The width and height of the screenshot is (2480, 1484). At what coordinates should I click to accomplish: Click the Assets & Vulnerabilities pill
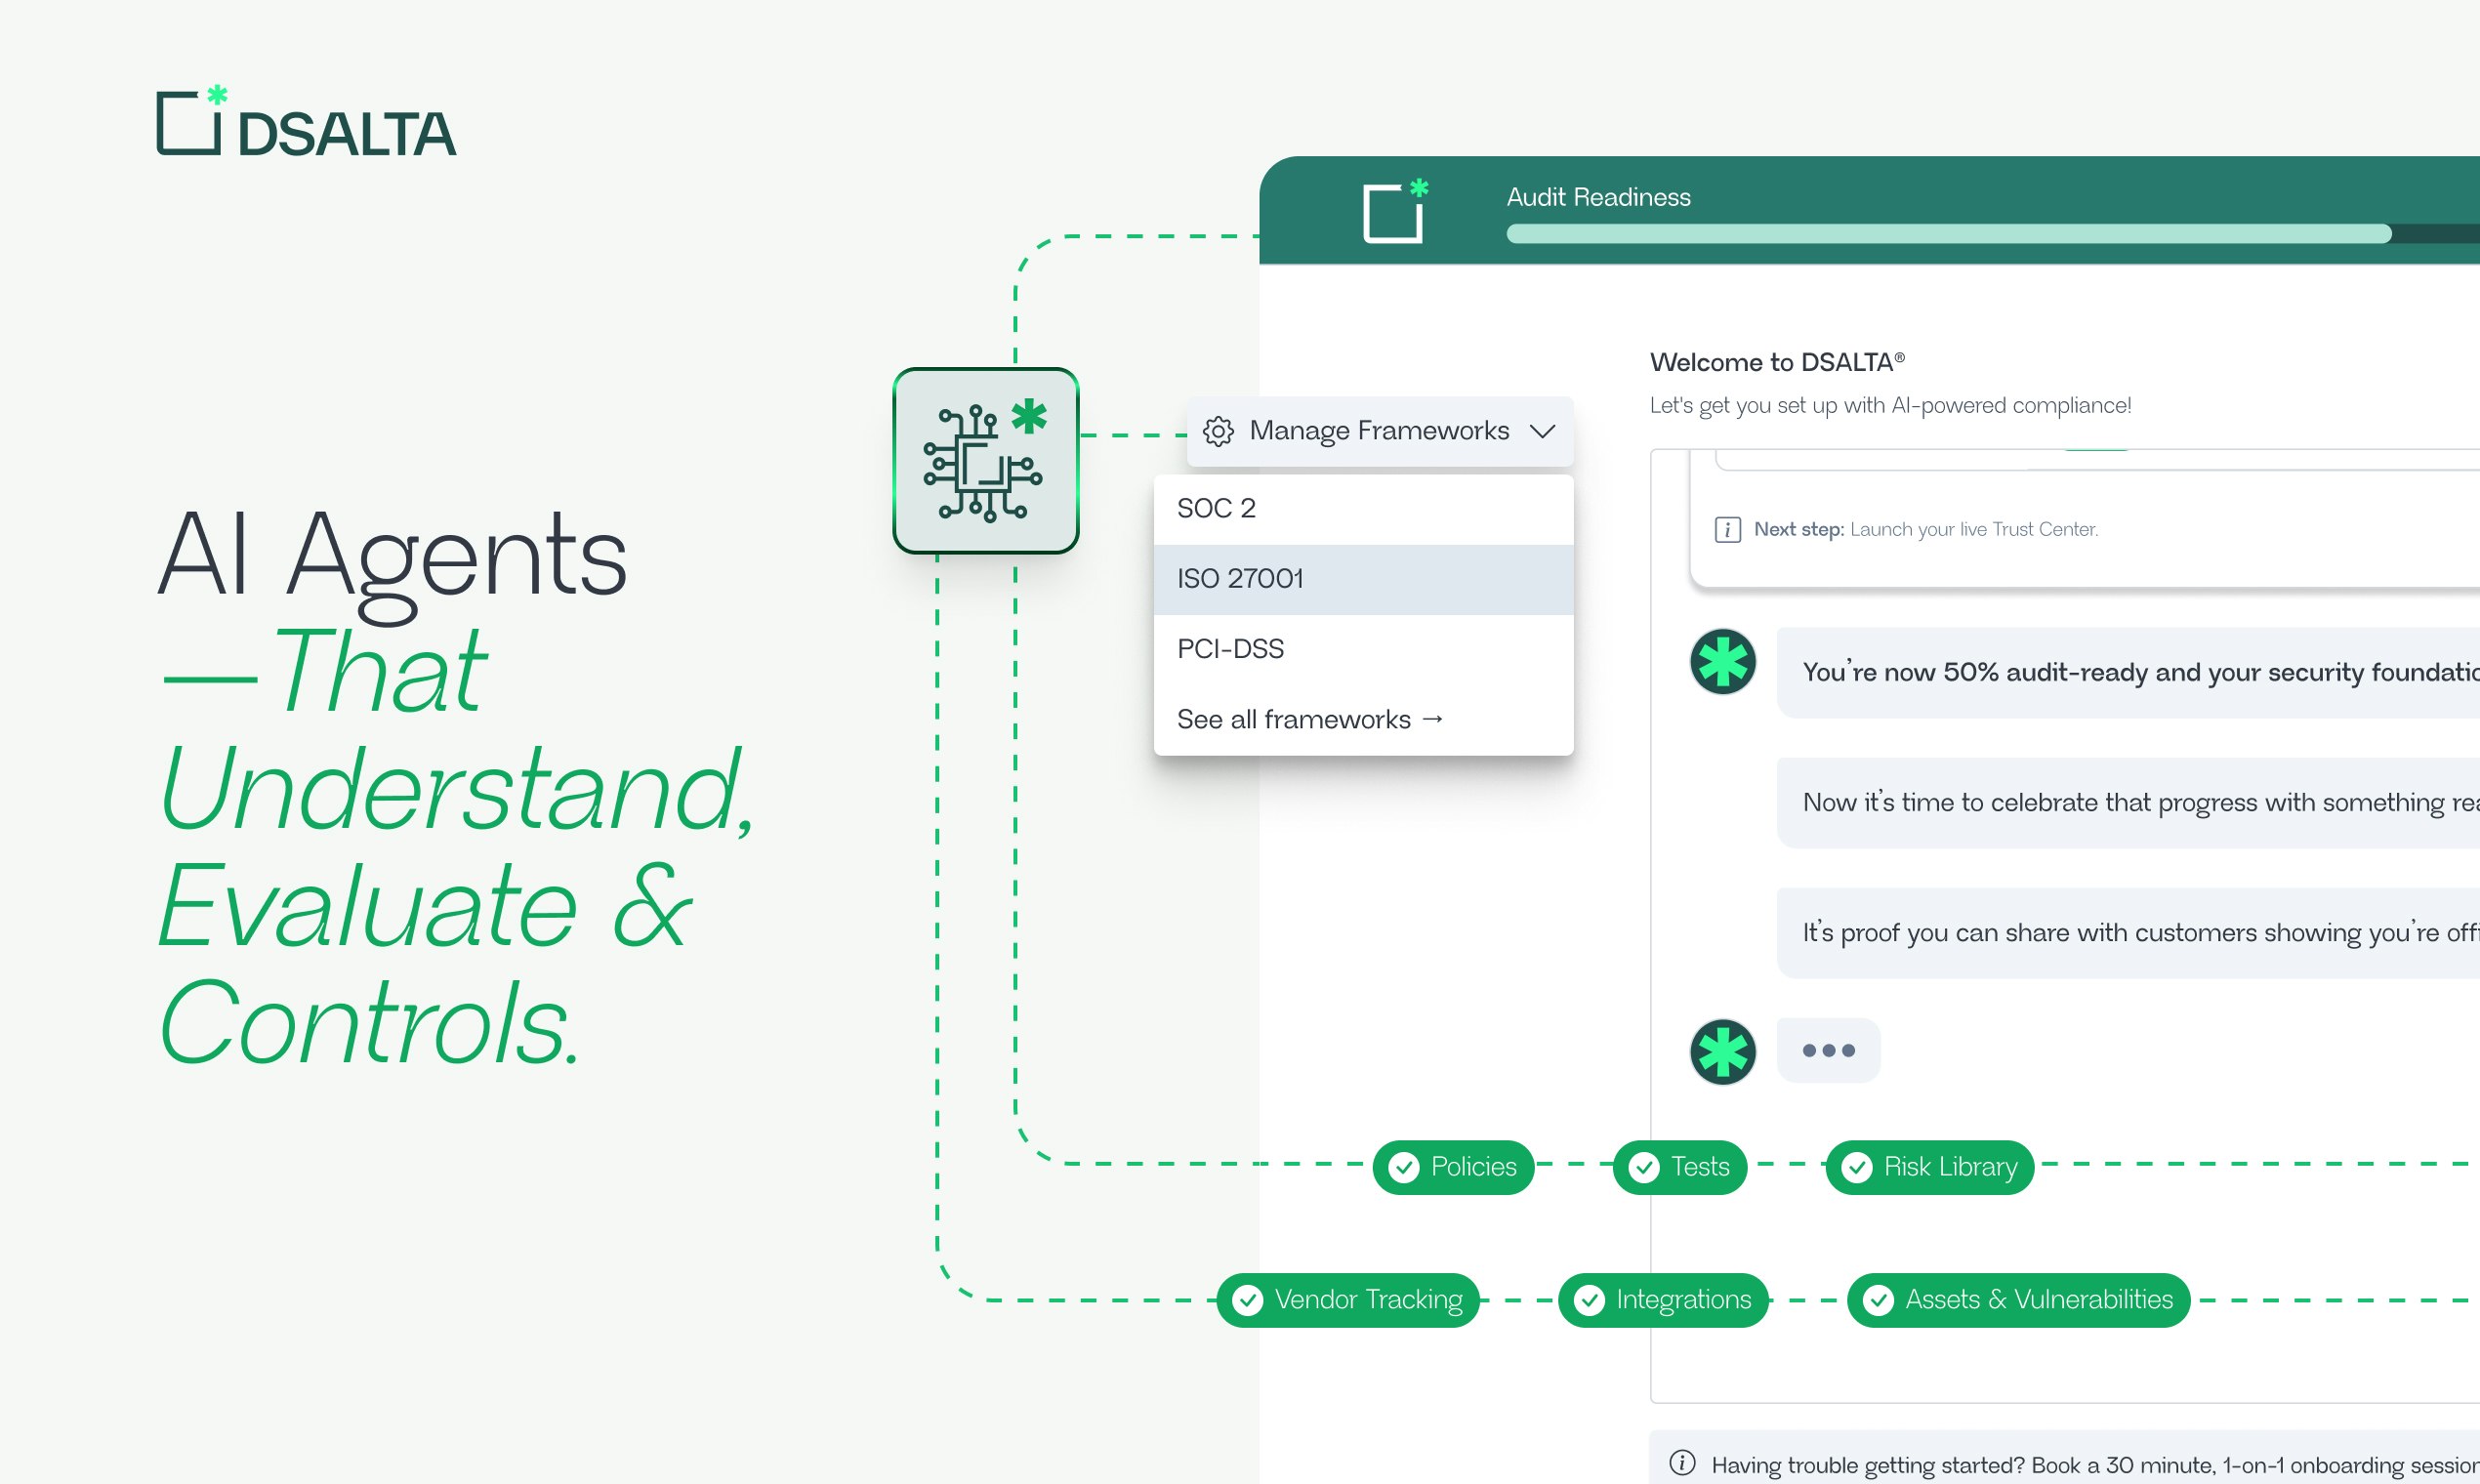tap(2018, 1300)
